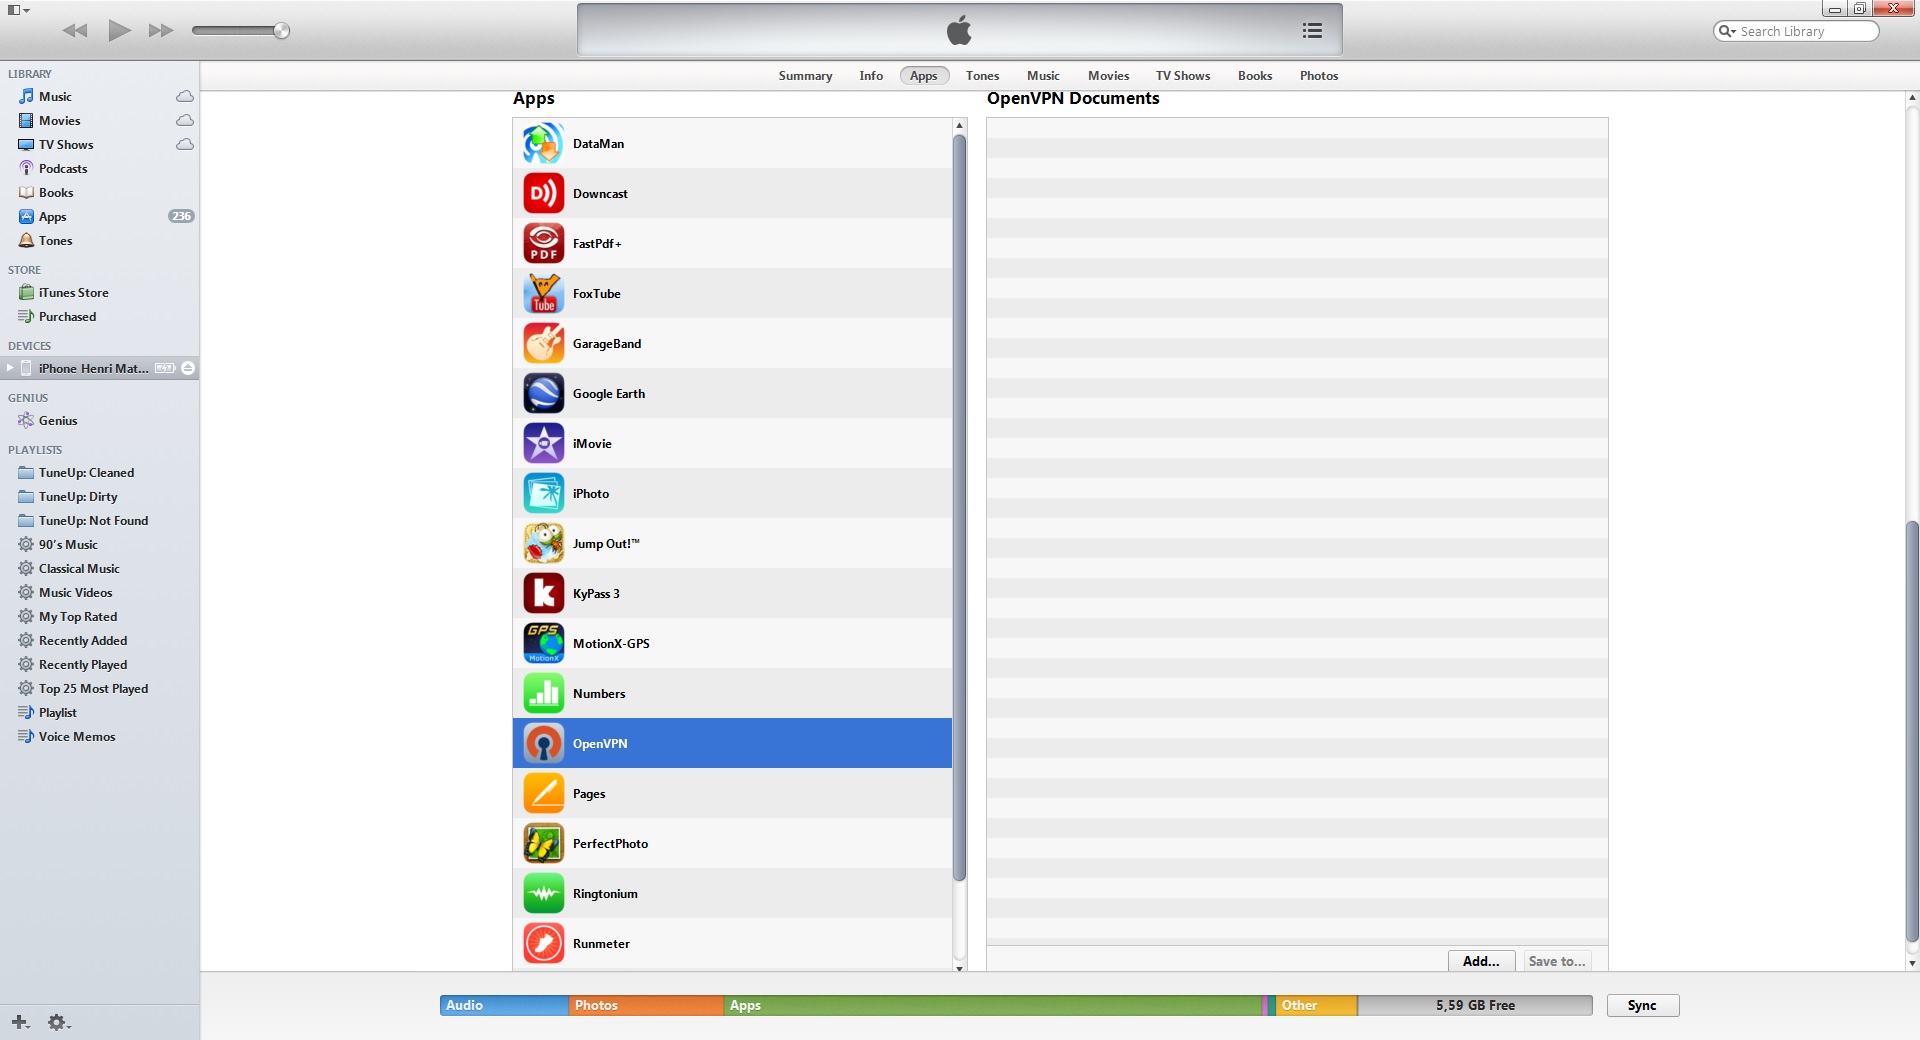Click the Runmeter app icon
1920x1040 pixels.
(x=543, y=944)
